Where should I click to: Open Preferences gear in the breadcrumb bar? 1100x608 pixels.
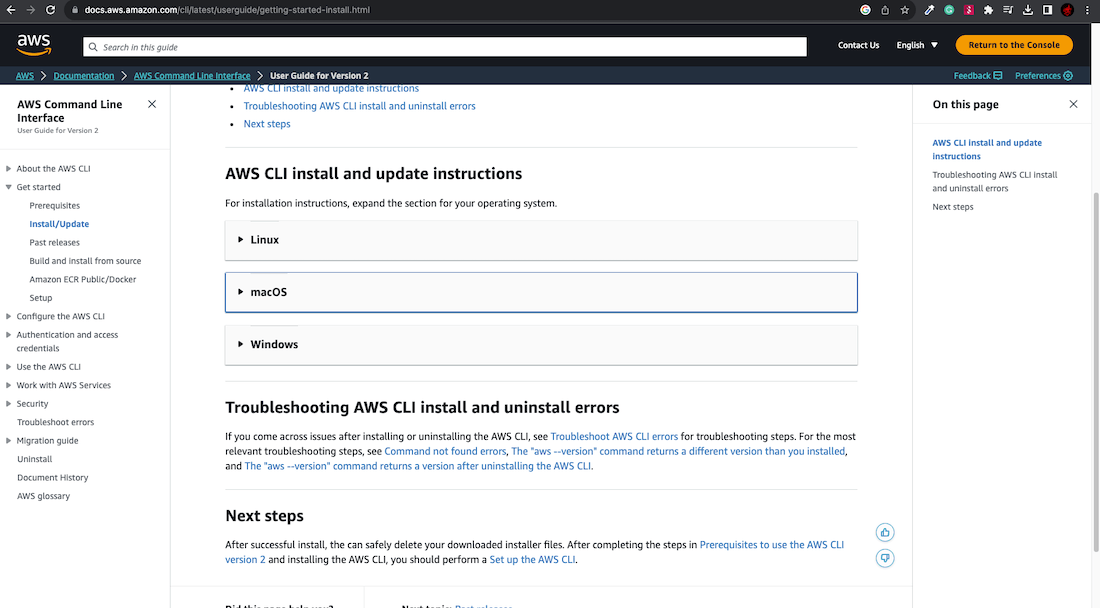[x=1043, y=76]
